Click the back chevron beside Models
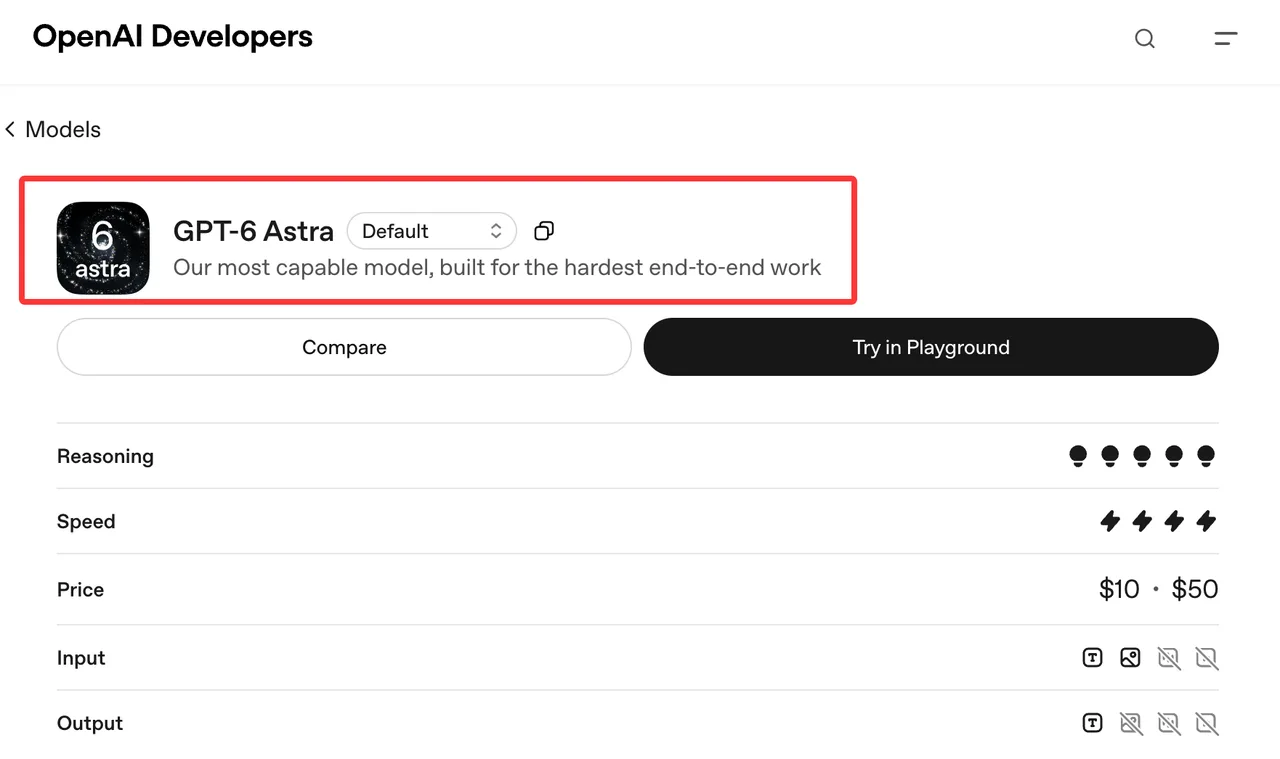Screen dimensions: 1280x759 (x=10, y=130)
